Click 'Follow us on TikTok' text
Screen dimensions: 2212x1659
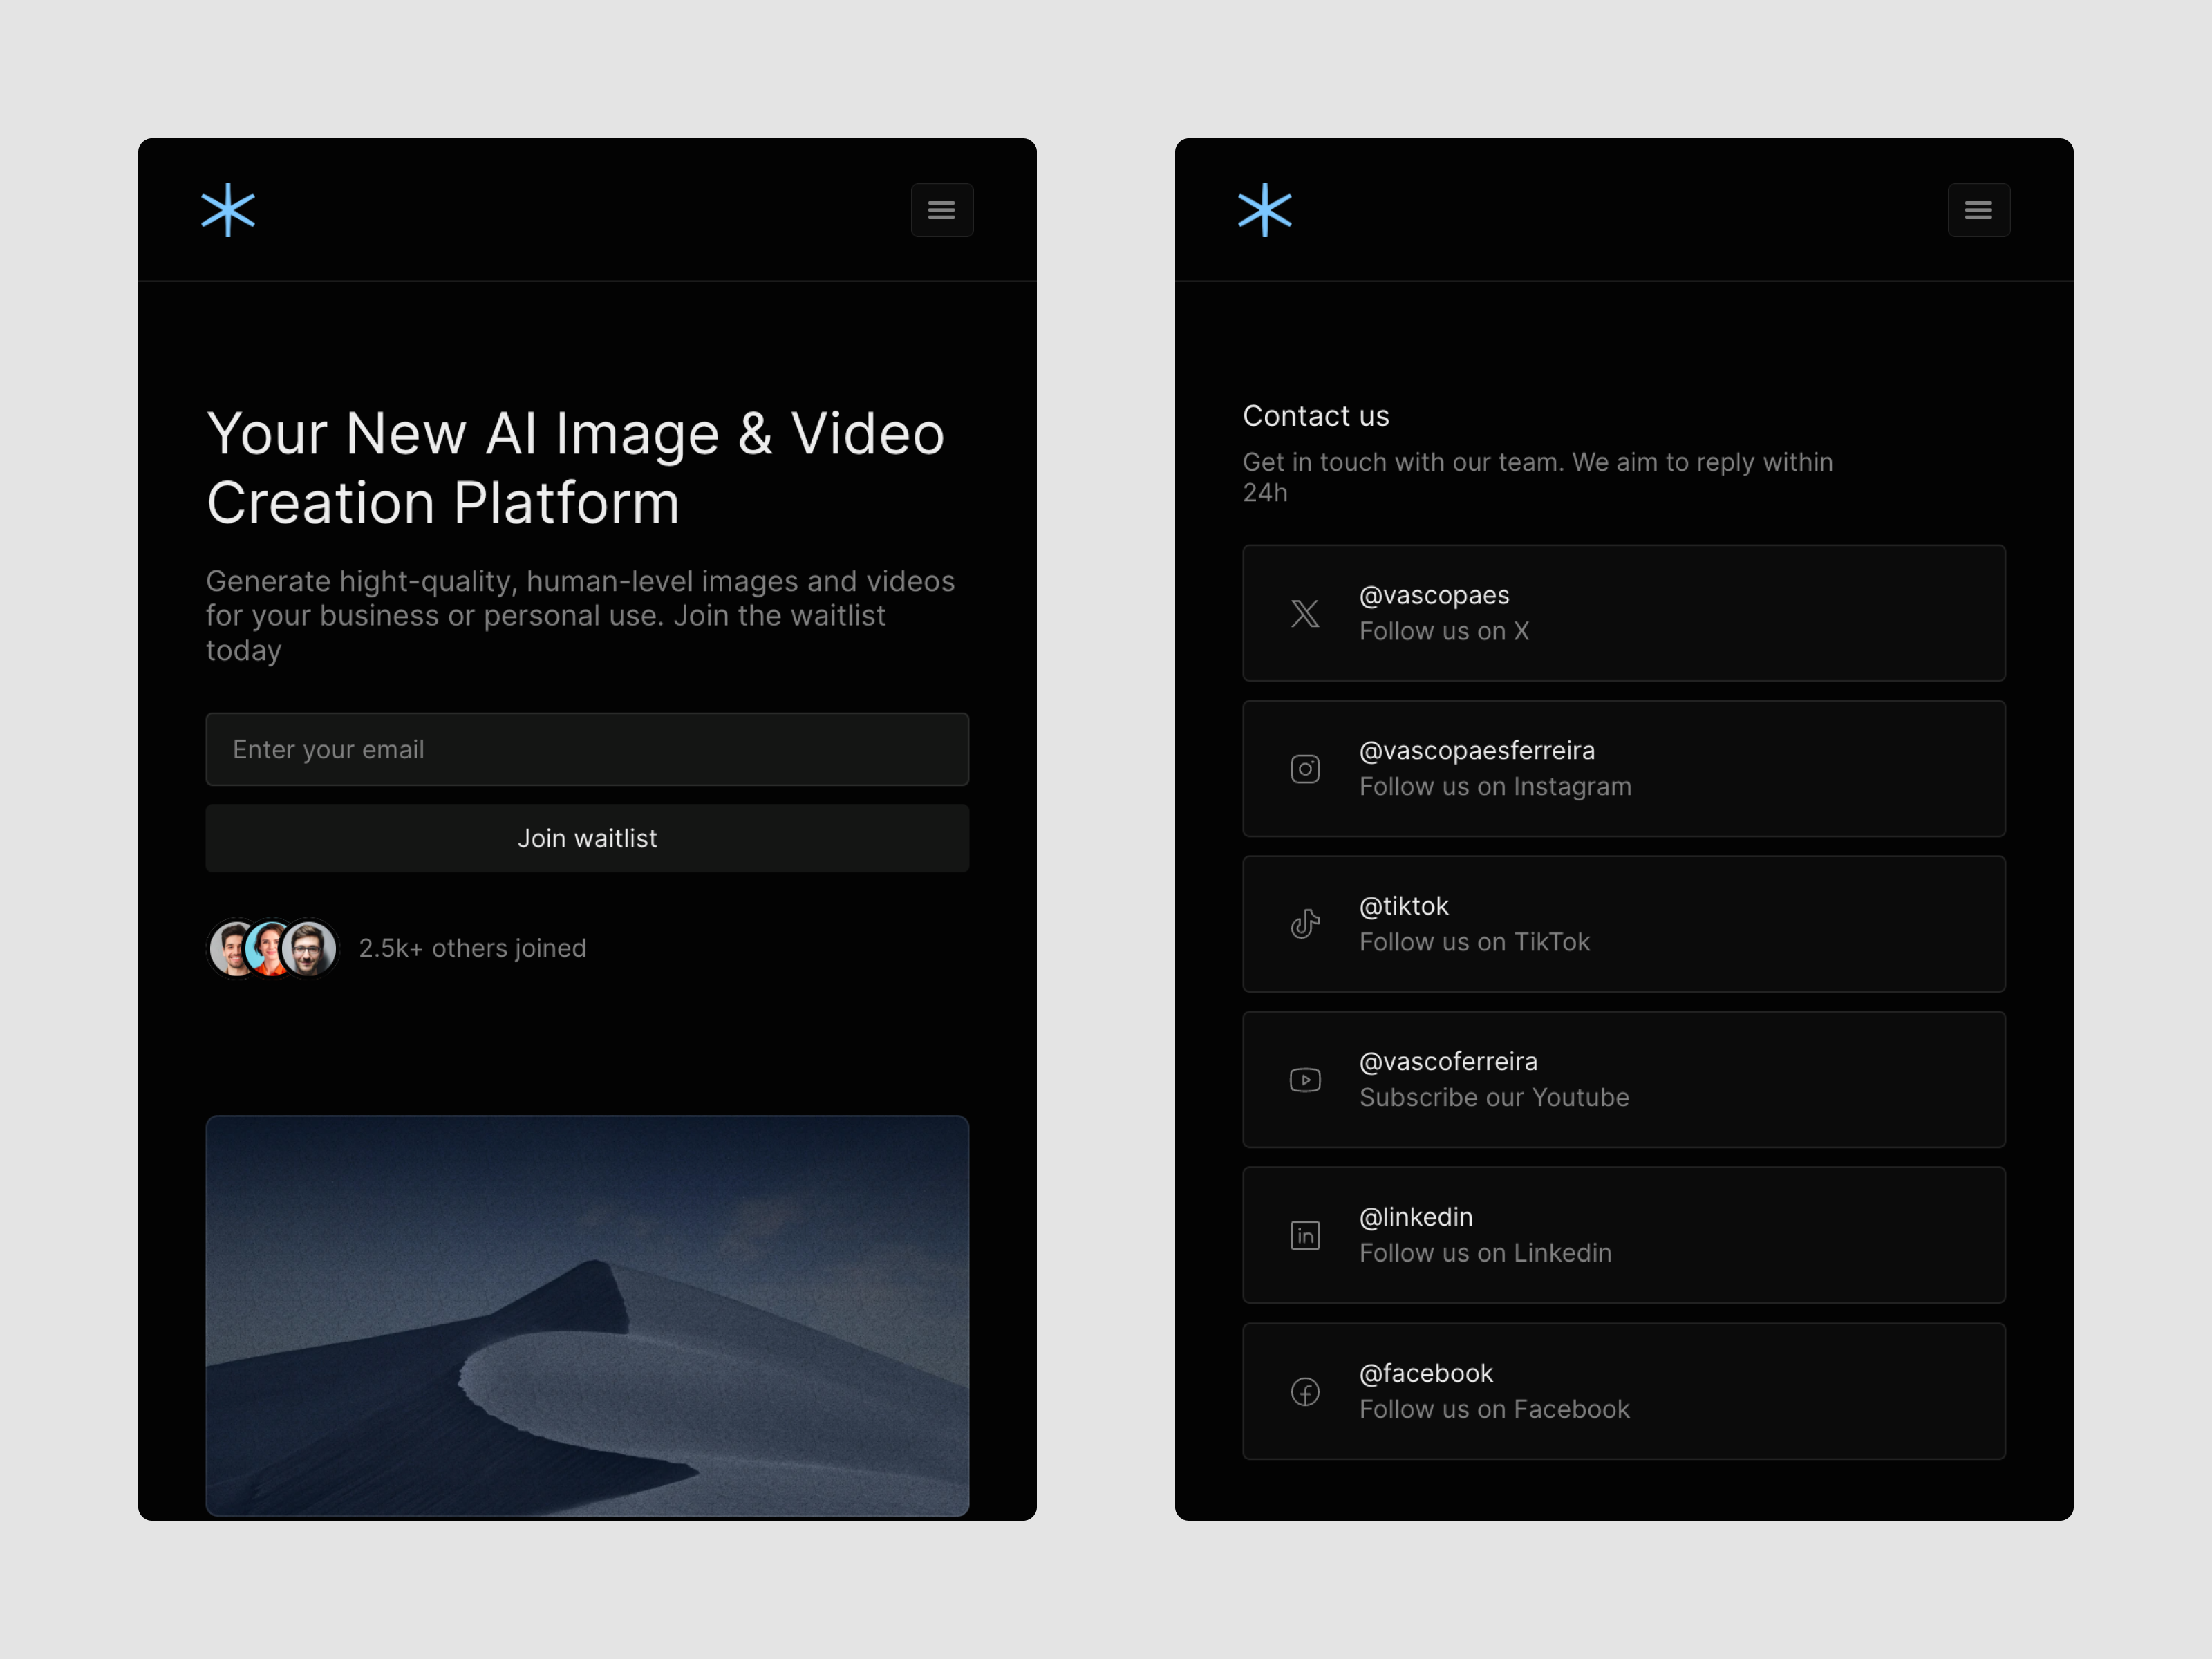click(1474, 942)
